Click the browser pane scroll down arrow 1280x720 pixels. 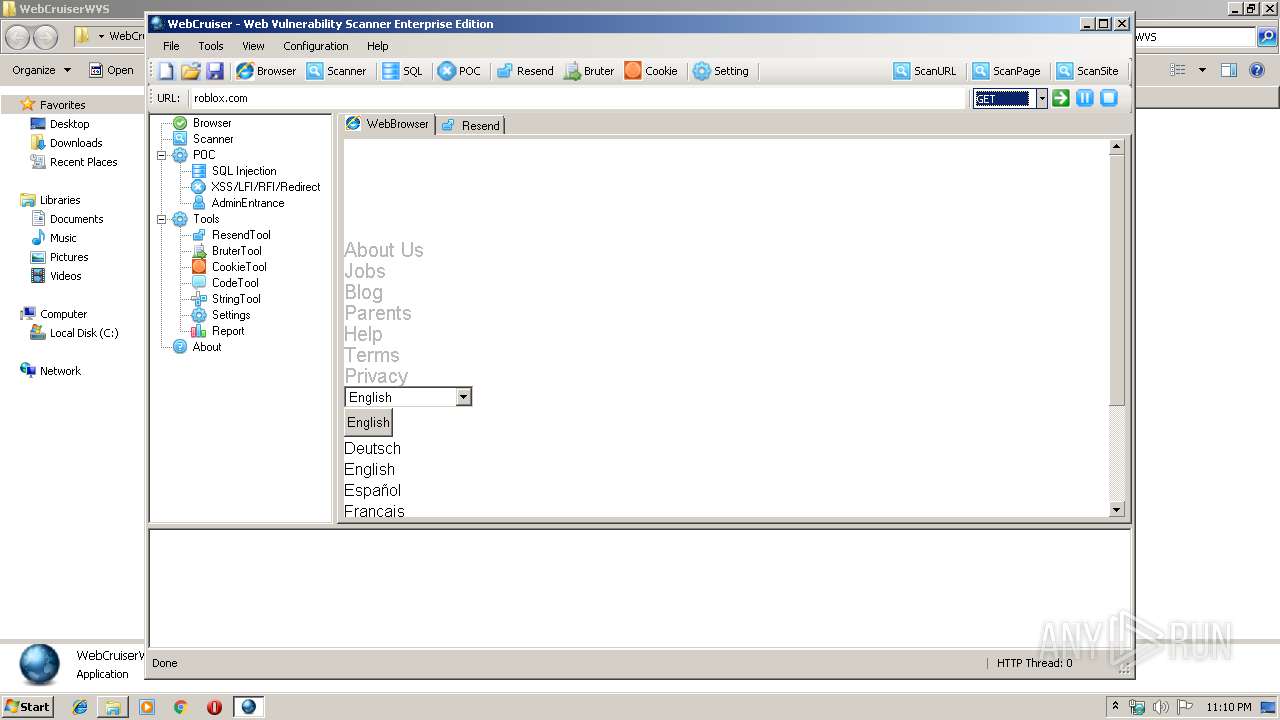(x=1117, y=510)
